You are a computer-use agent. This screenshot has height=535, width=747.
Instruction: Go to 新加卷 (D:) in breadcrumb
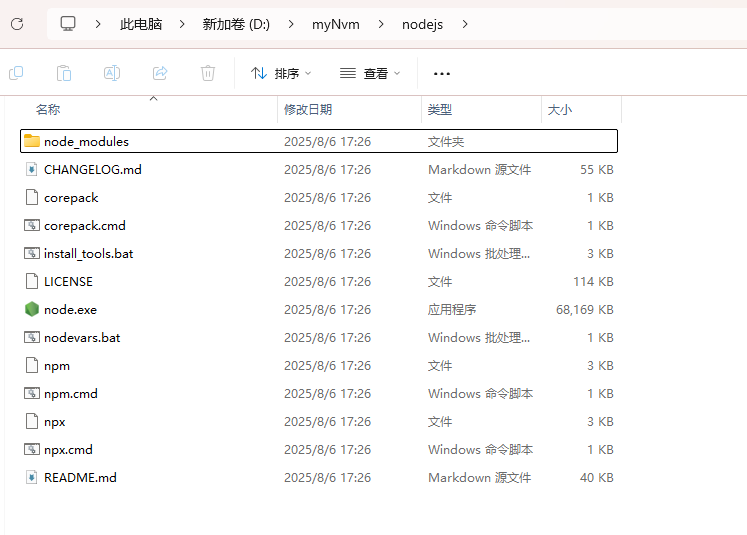236,24
